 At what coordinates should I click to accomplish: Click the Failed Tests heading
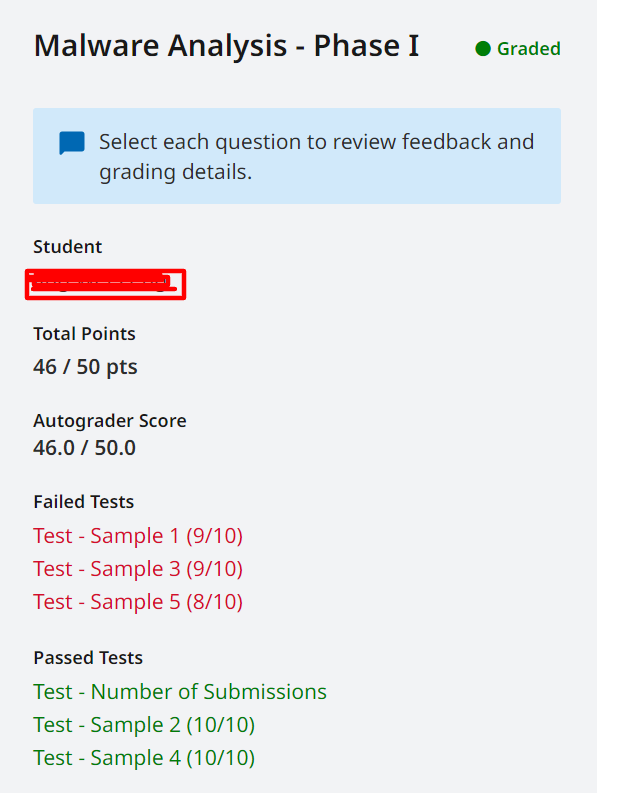(83, 502)
